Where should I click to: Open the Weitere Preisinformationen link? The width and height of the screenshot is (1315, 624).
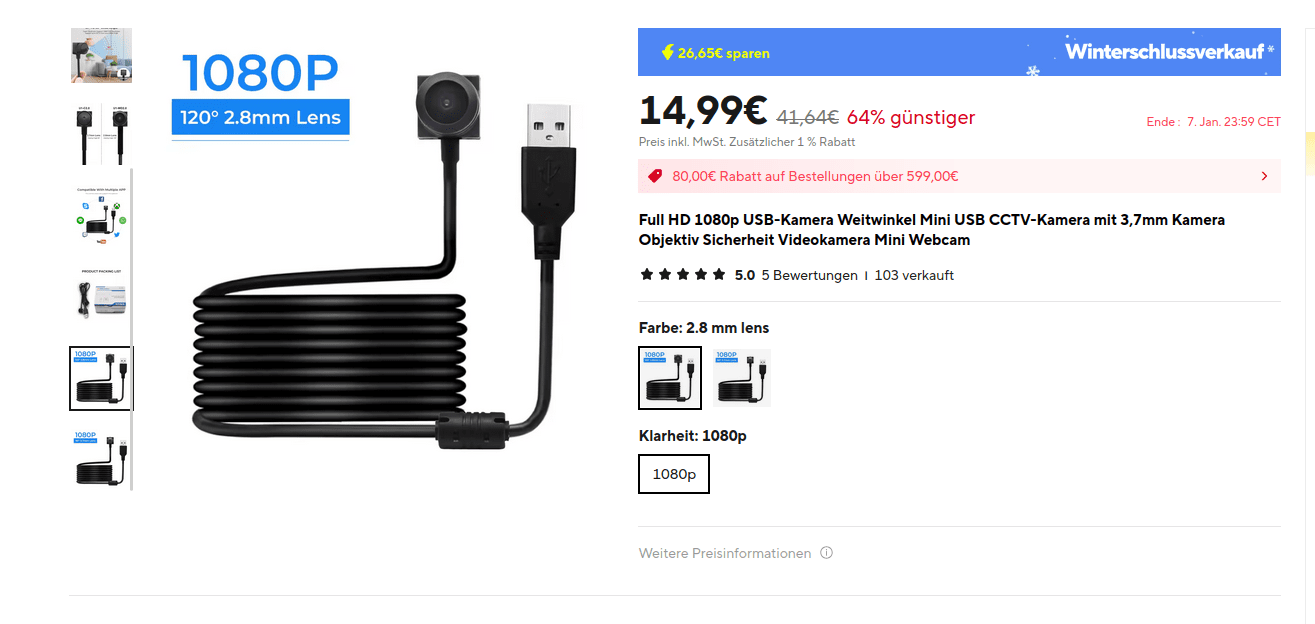pos(725,553)
